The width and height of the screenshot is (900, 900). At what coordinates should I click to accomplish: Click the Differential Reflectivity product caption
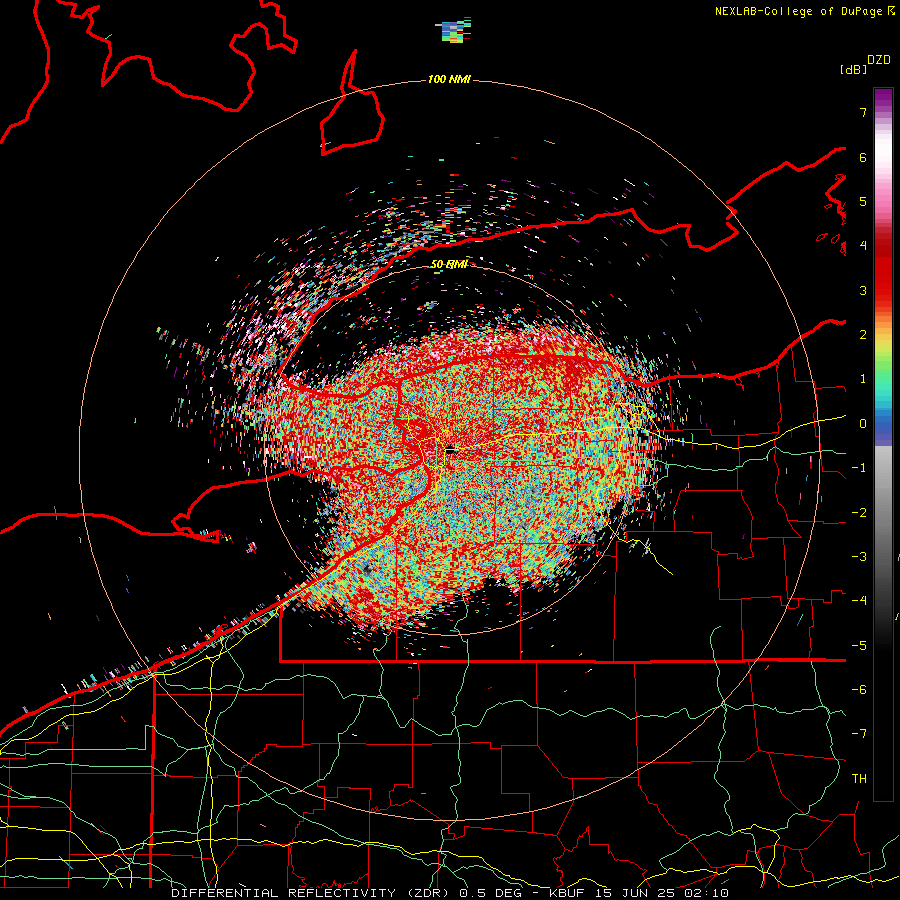[x=450, y=893]
